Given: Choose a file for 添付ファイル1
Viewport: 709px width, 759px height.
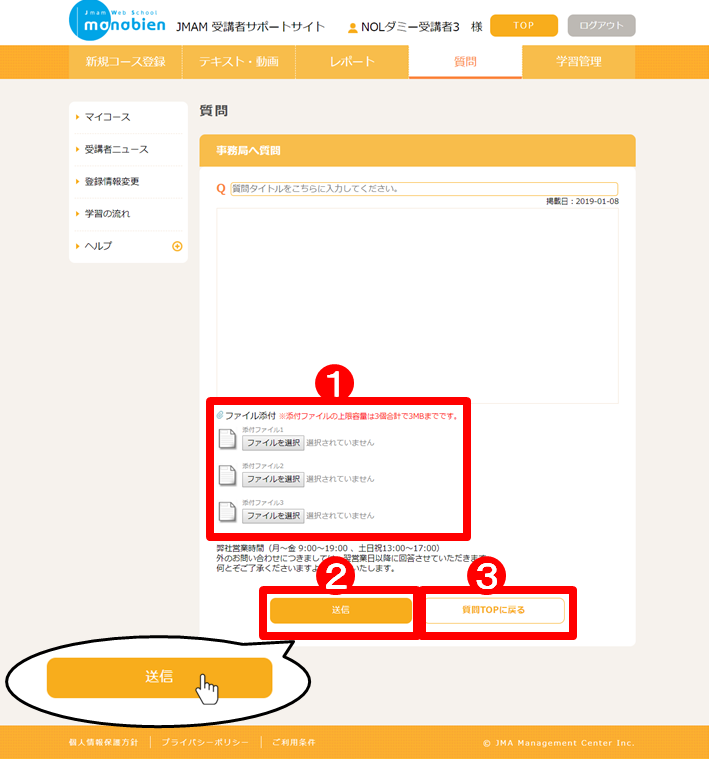Looking at the screenshot, I should [273, 443].
